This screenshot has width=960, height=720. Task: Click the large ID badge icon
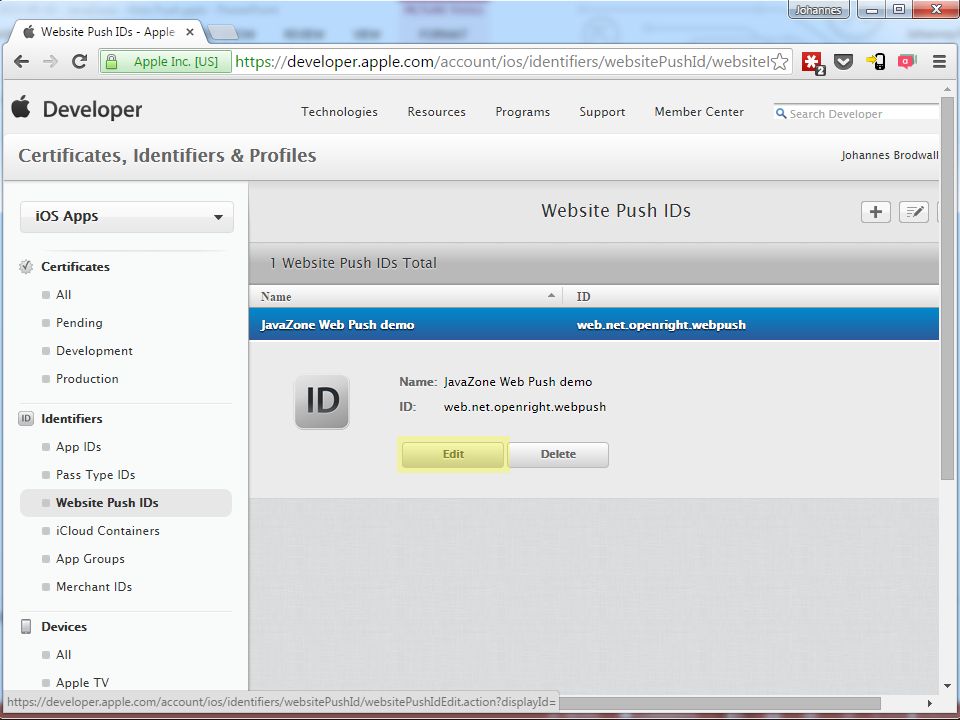click(x=322, y=402)
